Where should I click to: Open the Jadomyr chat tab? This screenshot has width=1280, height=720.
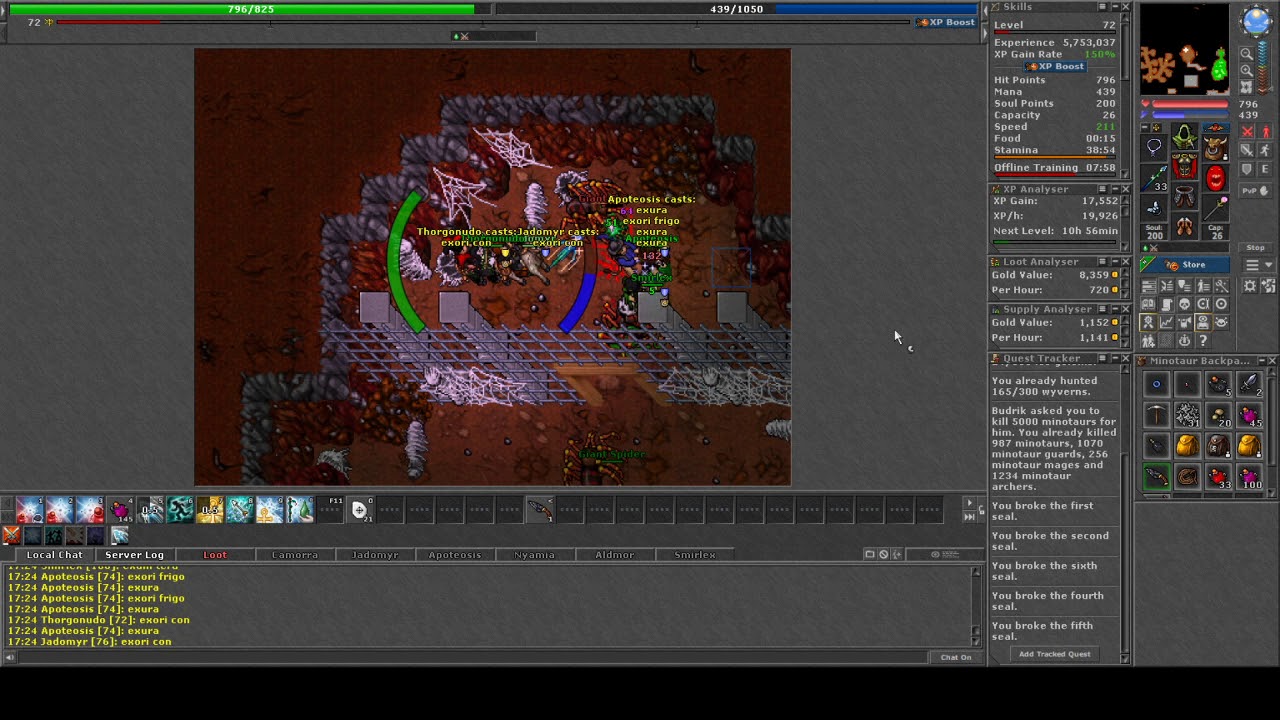375,554
